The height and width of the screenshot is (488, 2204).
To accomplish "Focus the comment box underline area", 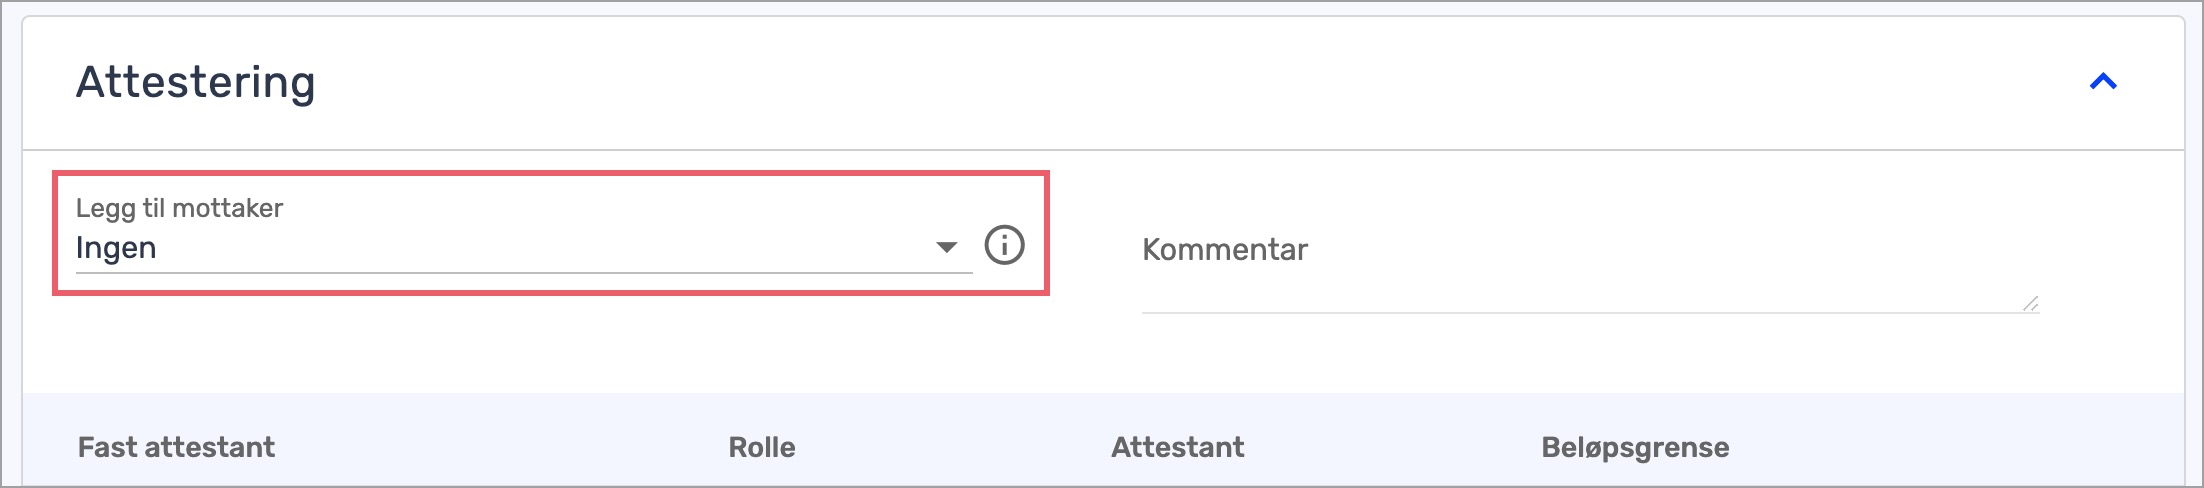I will click(1590, 311).
